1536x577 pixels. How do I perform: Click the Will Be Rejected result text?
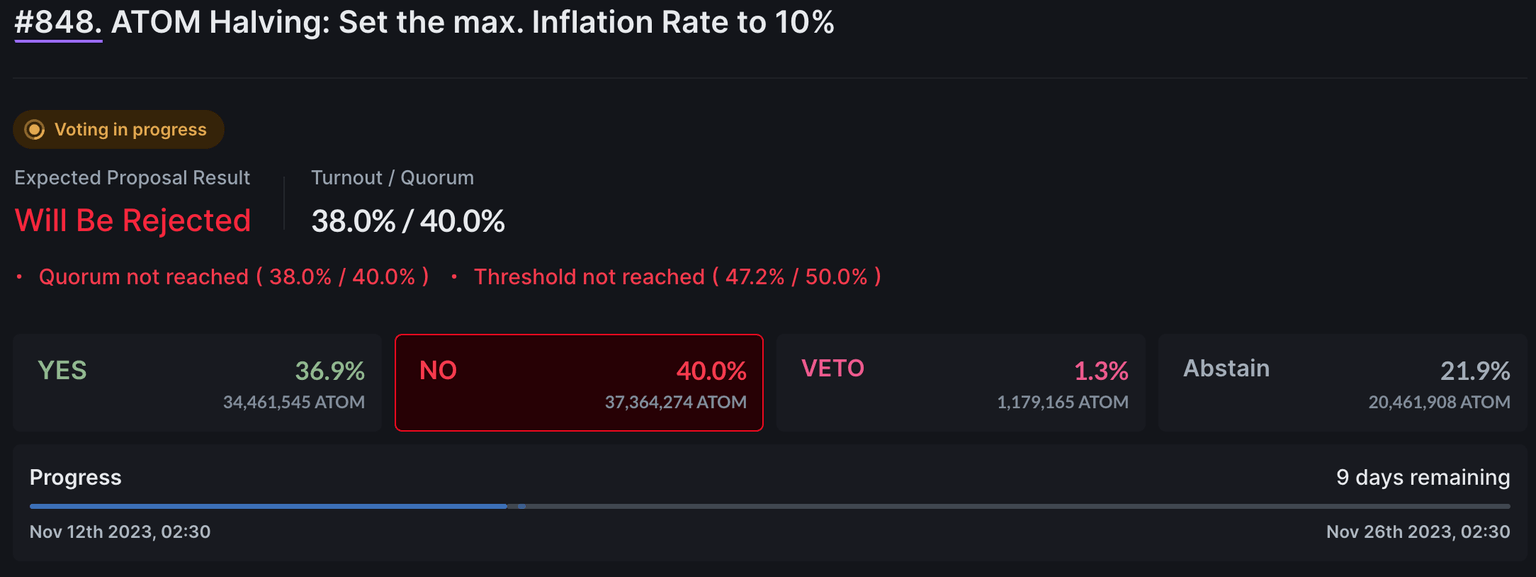pos(132,220)
